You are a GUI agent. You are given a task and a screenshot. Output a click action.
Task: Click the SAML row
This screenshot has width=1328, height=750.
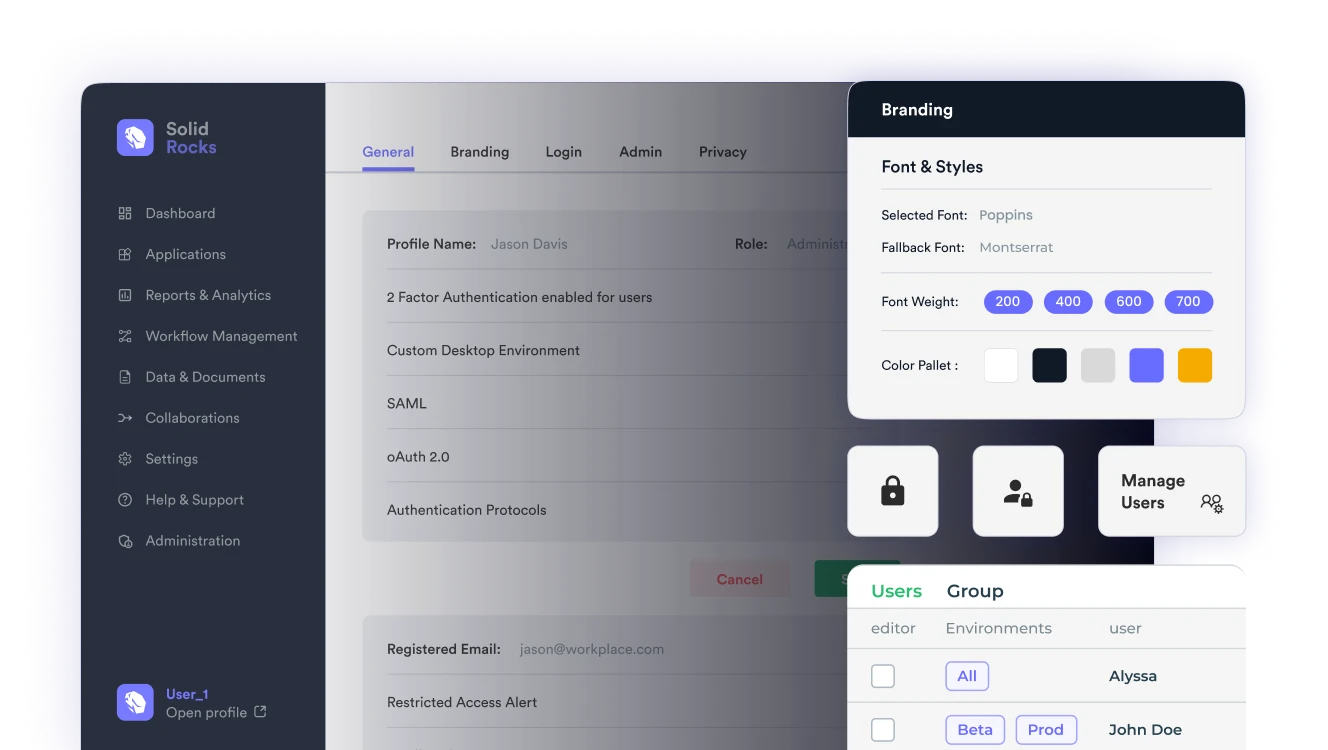[617, 403]
